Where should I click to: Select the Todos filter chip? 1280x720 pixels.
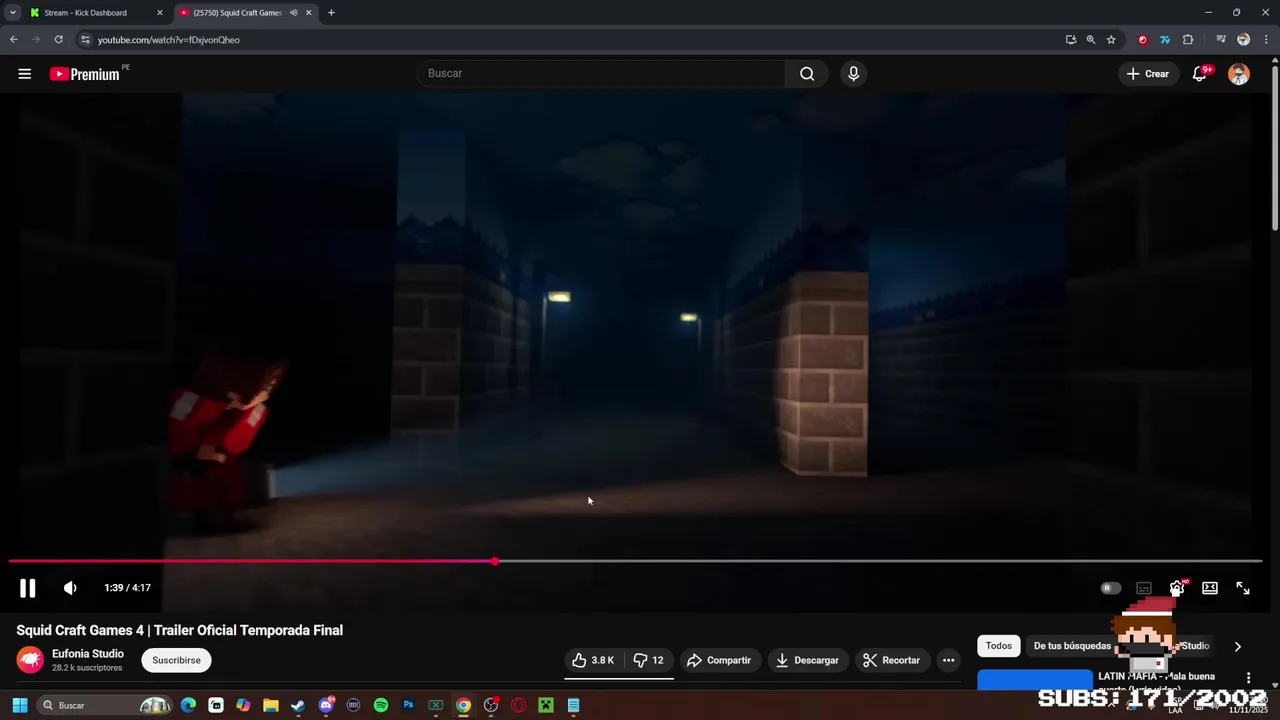[999, 646]
